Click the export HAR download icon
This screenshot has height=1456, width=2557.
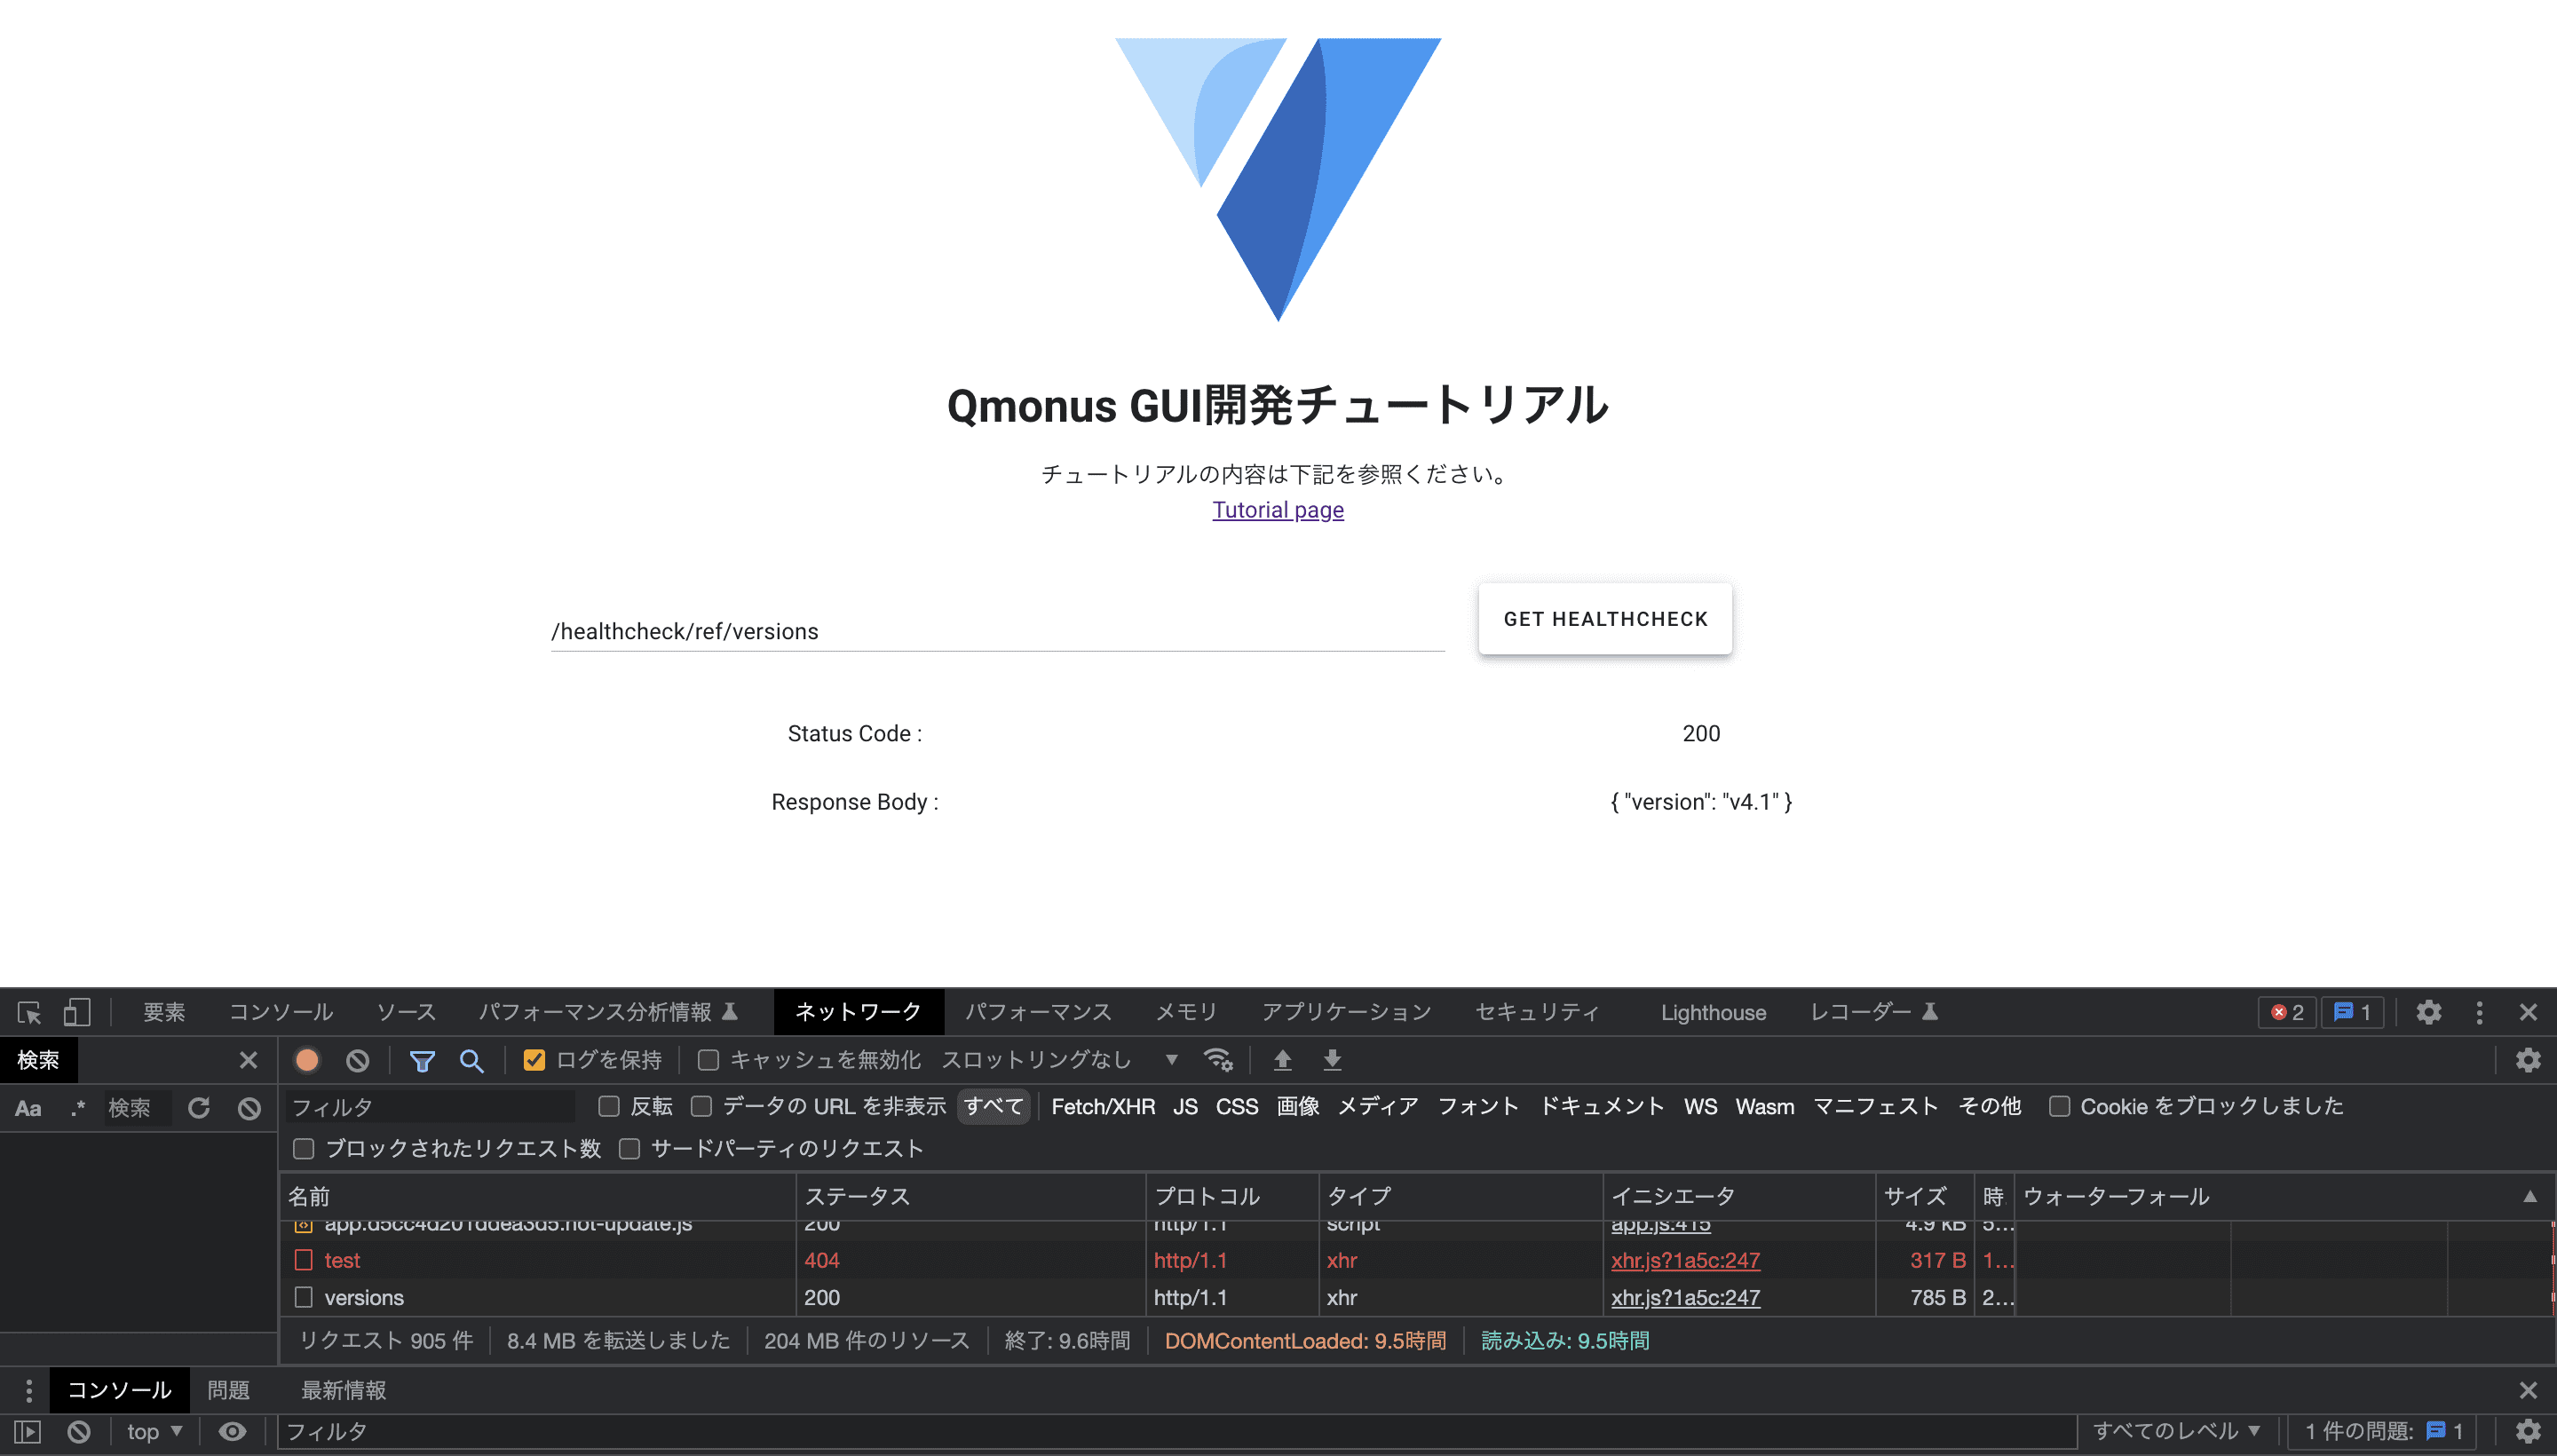pos(1332,1060)
